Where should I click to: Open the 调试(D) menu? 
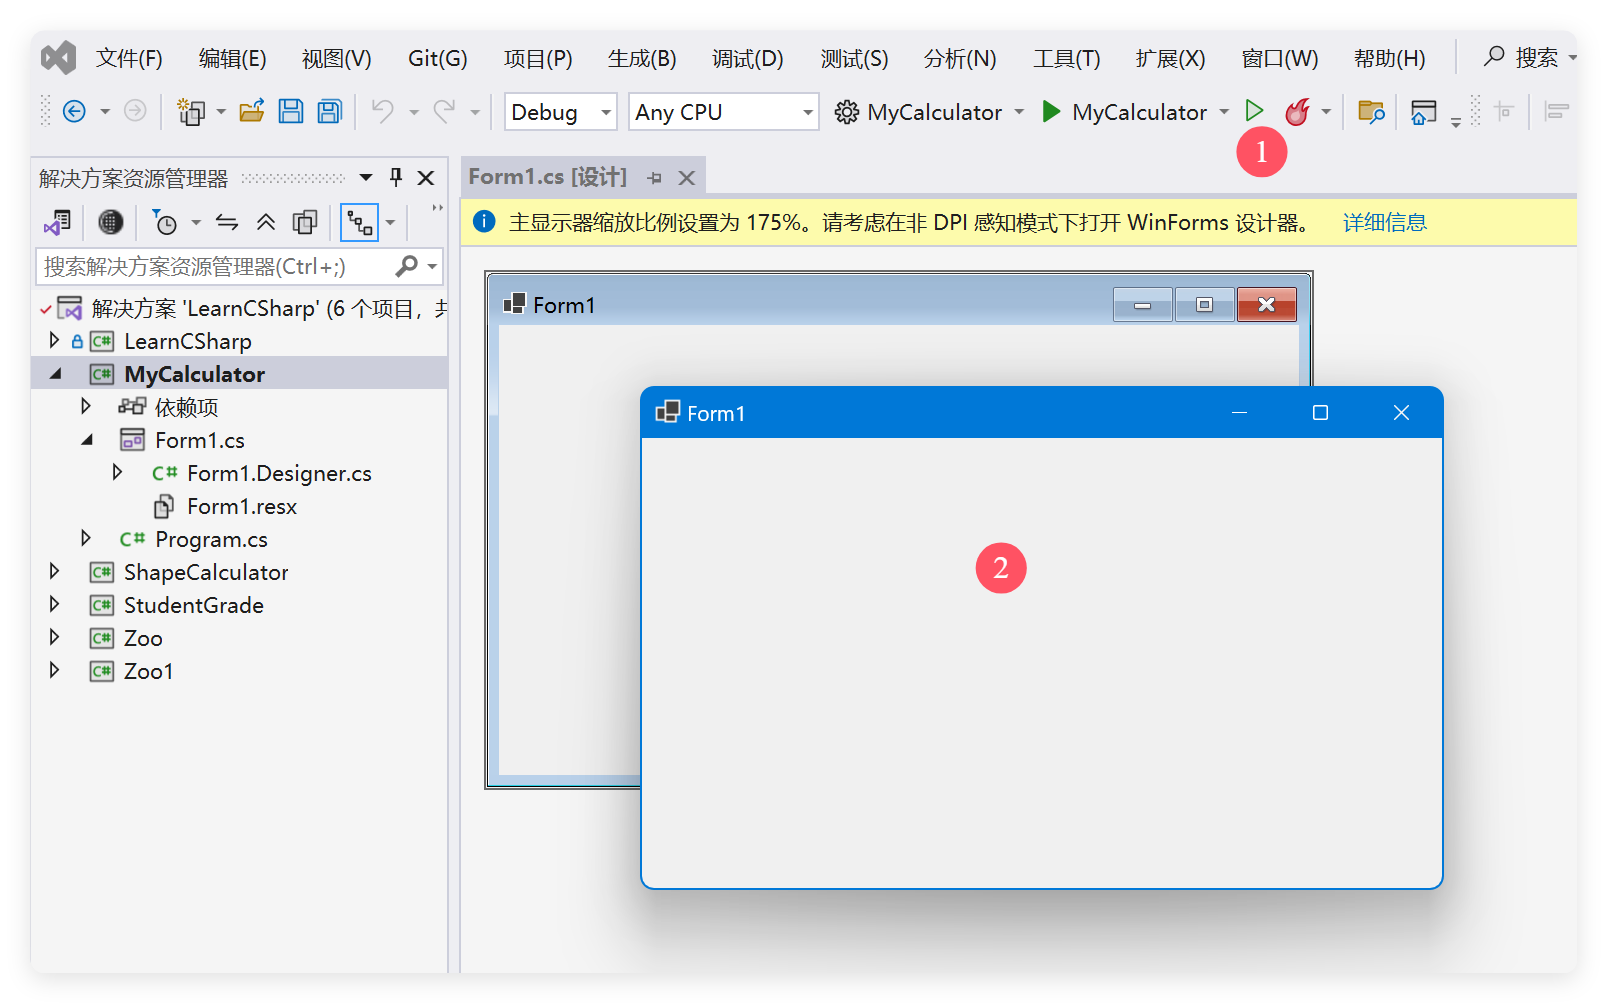[748, 58]
